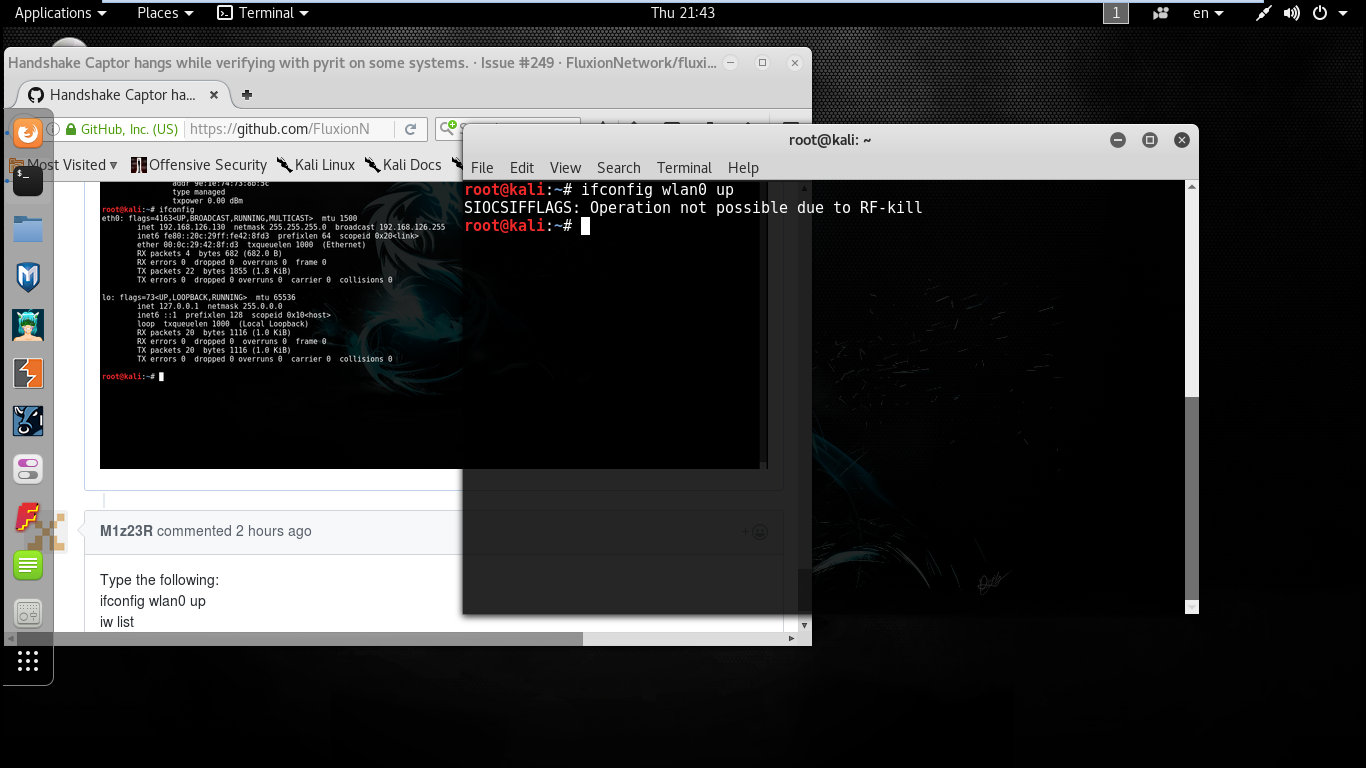Open terminal Search menu
This screenshot has height=768, width=1366.
point(619,167)
